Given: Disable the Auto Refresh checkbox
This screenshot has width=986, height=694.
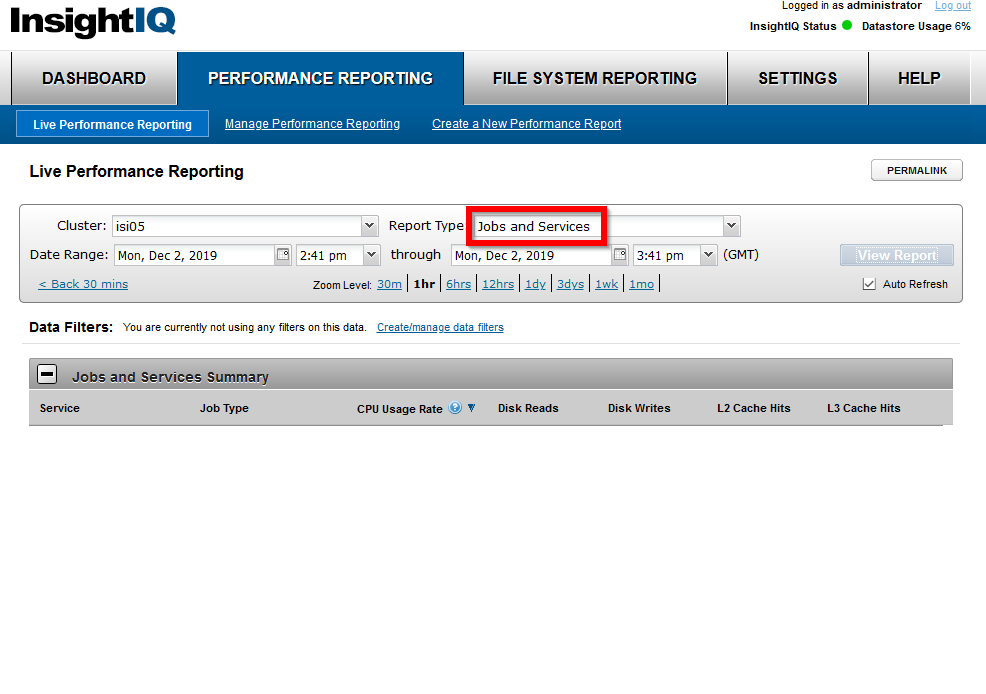Looking at the screenshot, I should 869,283.
